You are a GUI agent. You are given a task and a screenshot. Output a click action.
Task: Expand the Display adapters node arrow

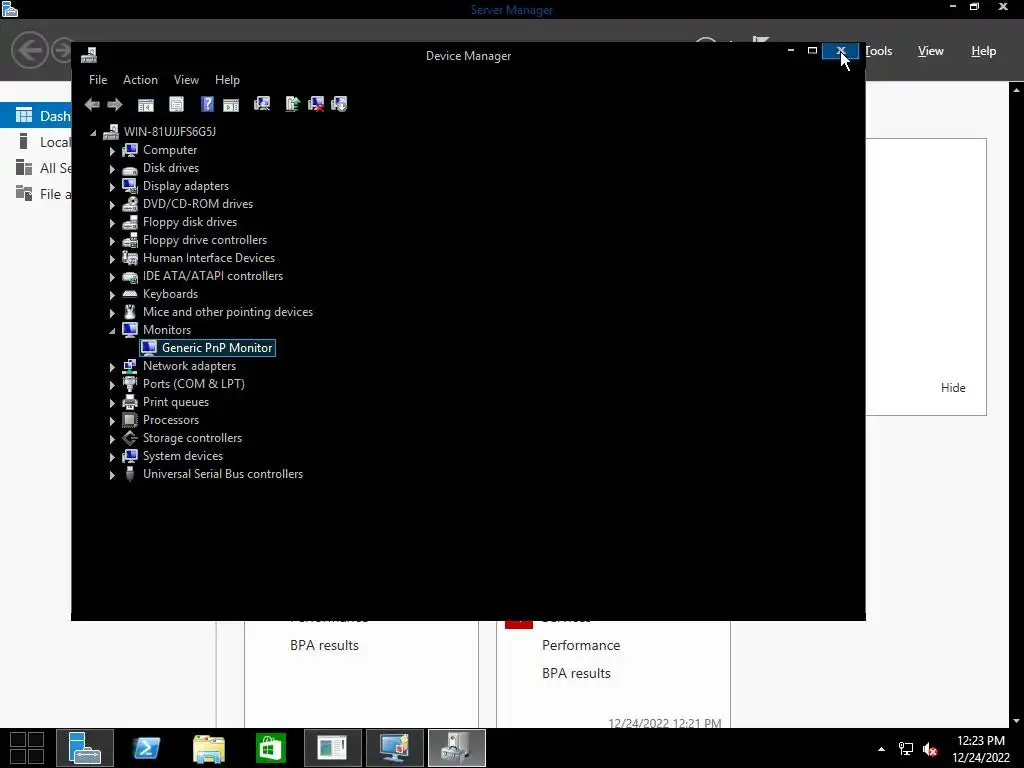(112, 187)
